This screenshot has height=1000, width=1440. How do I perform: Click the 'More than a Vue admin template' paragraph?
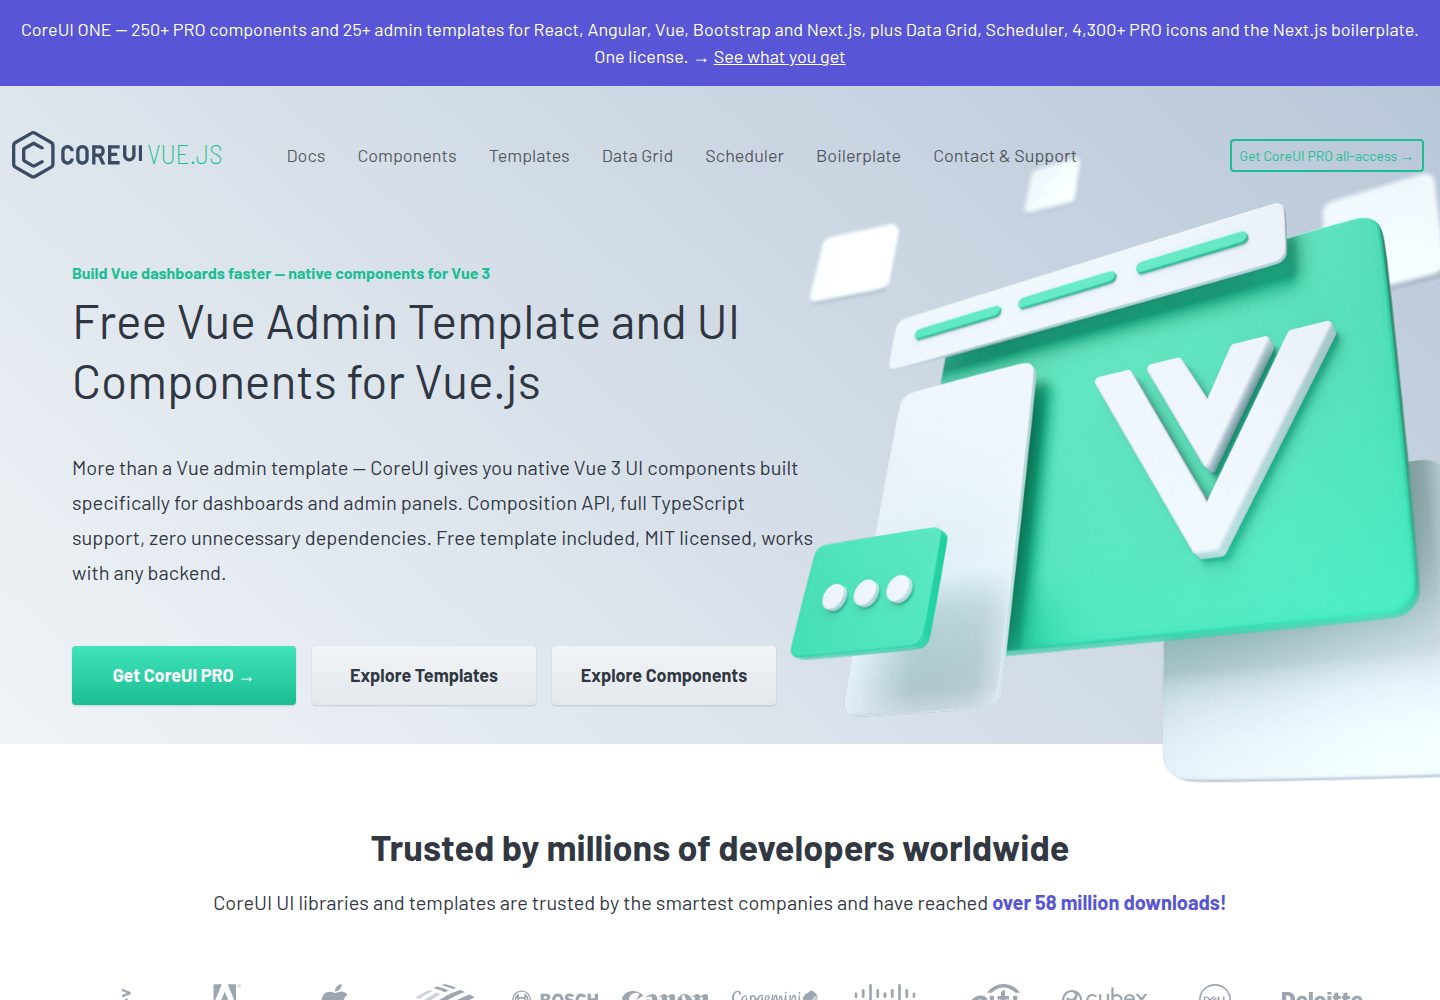[443, 521]
